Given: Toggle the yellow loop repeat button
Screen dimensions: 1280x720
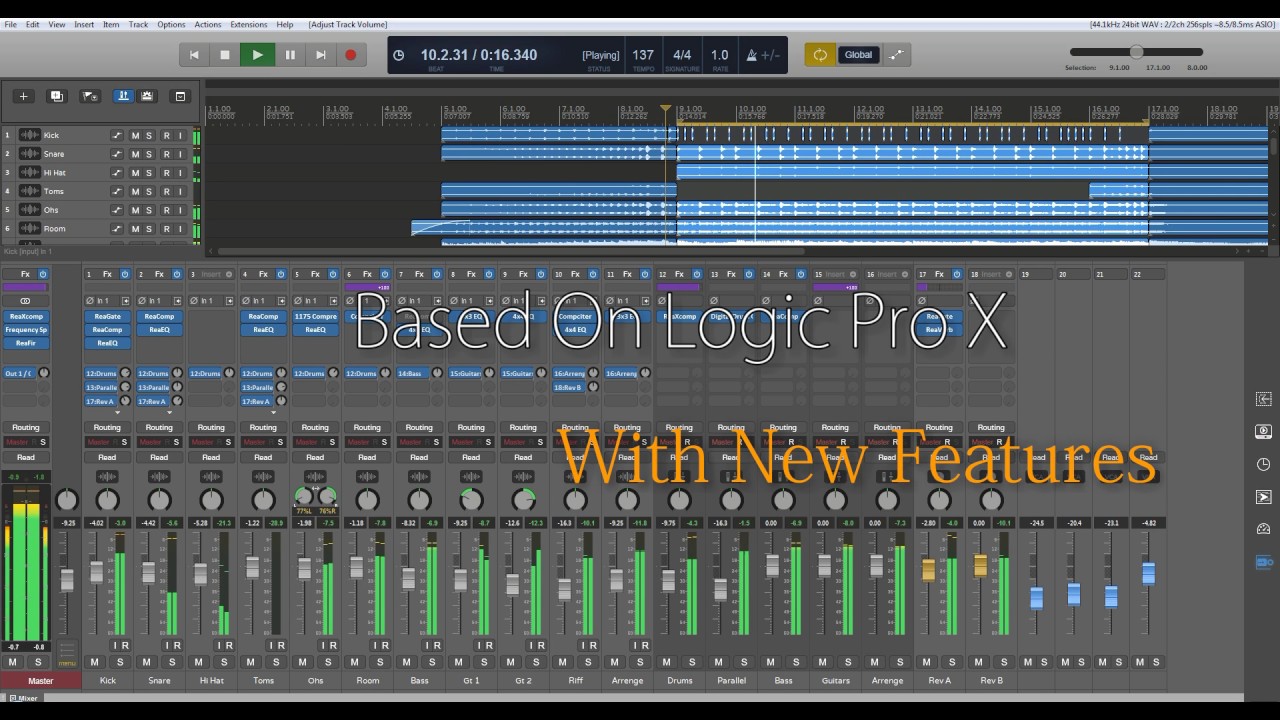Looking at the screenshot, I should click(x=820, y=55).
